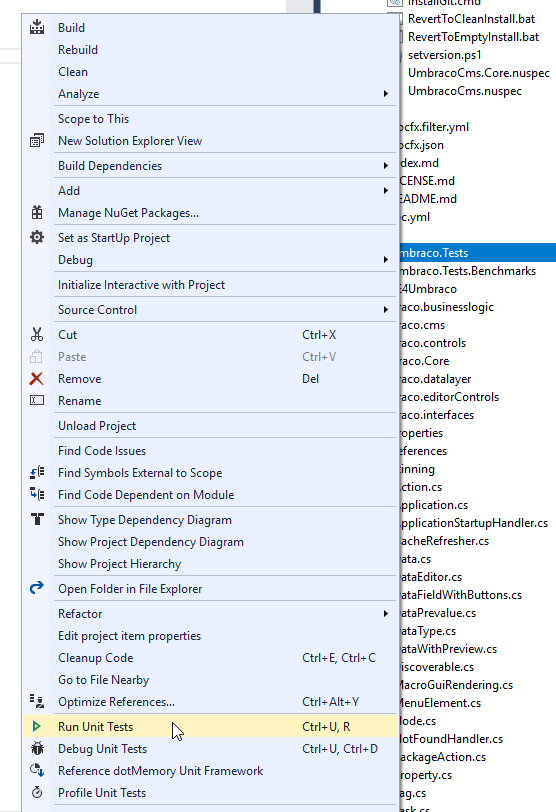Click the Build icon in the context menu
This screenshot has width=556, height=812.
[x=37, y=27]
